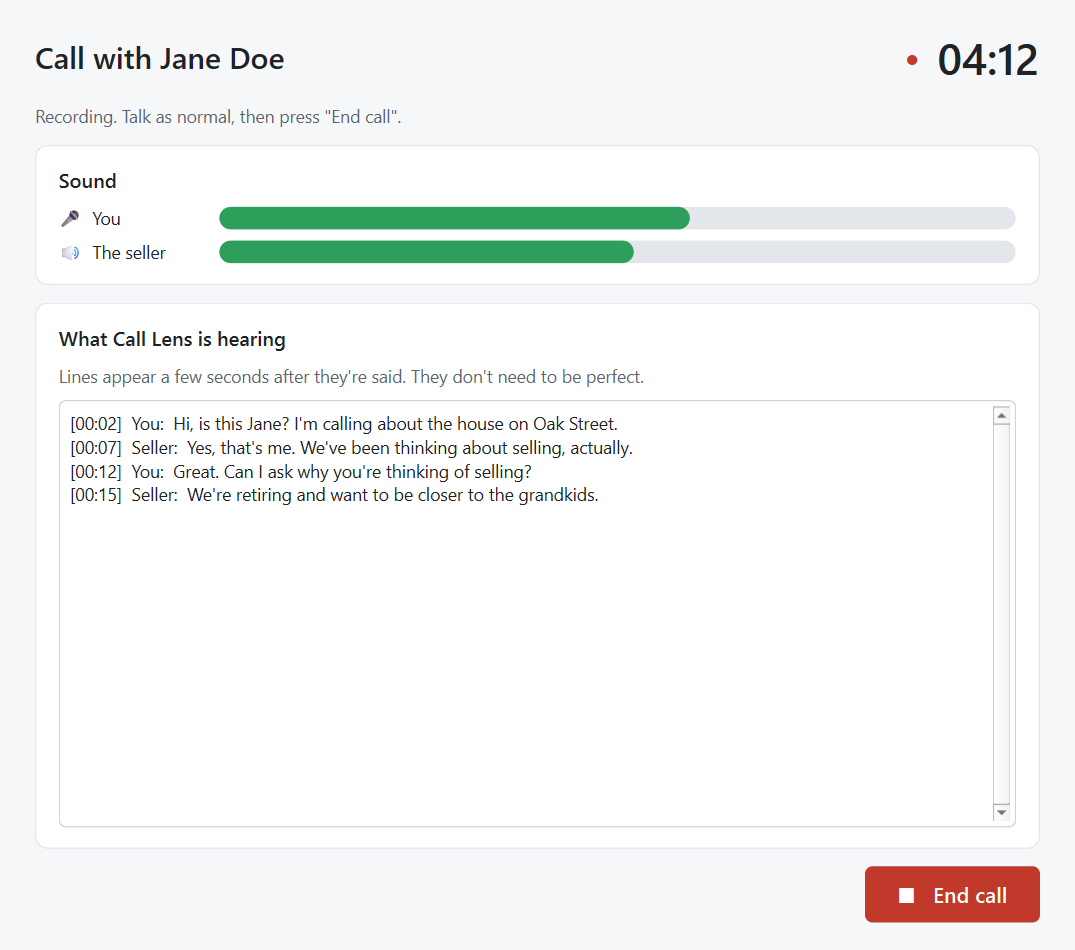Click the red recording indicator dot
The height and width of the screenshot is (950, 1075).
click(x=912, y=60)
